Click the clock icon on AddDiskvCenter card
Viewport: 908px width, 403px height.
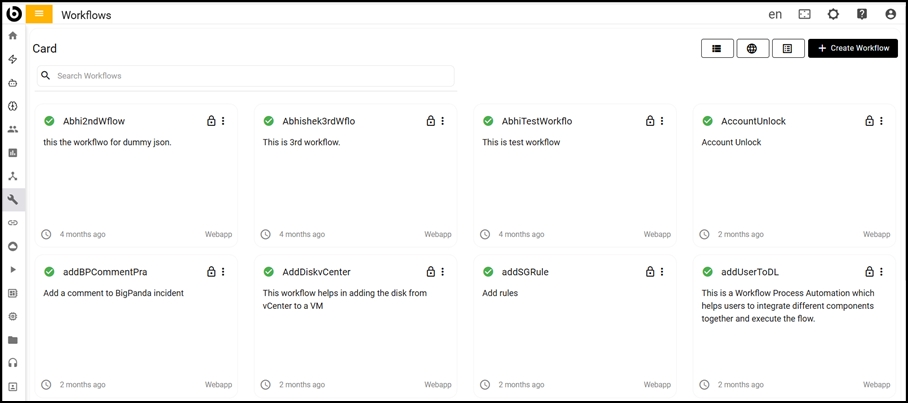(x=266, y=384)
